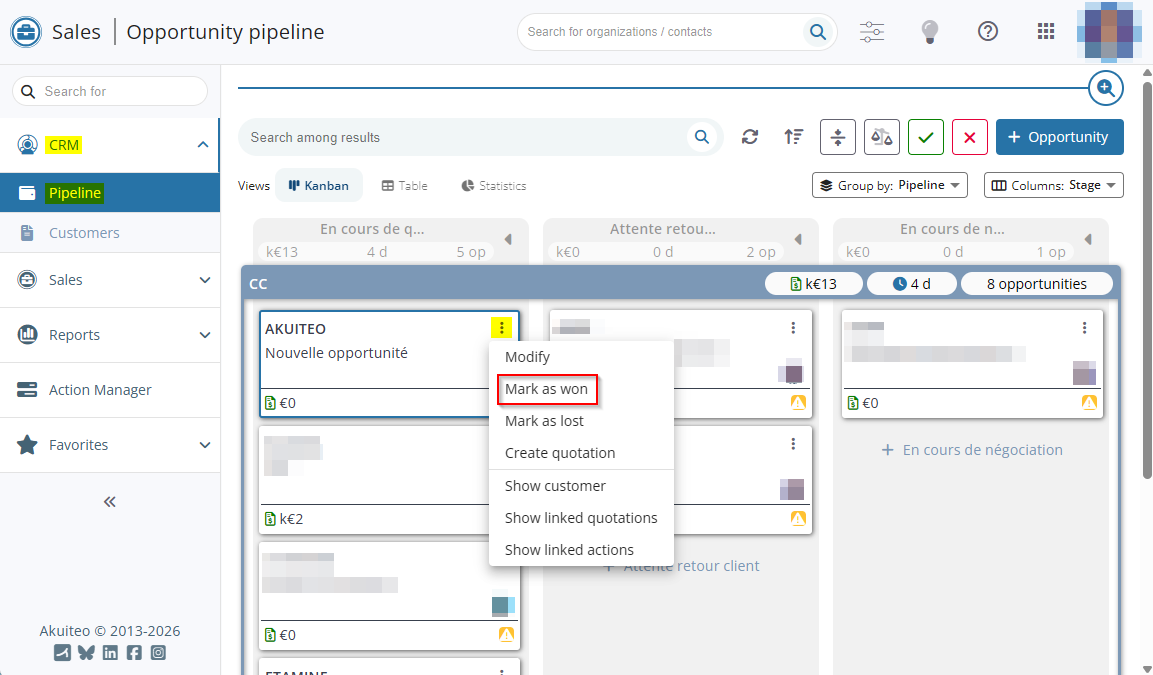
Task: Click the balance scale icon button
Action: (881, 137)
